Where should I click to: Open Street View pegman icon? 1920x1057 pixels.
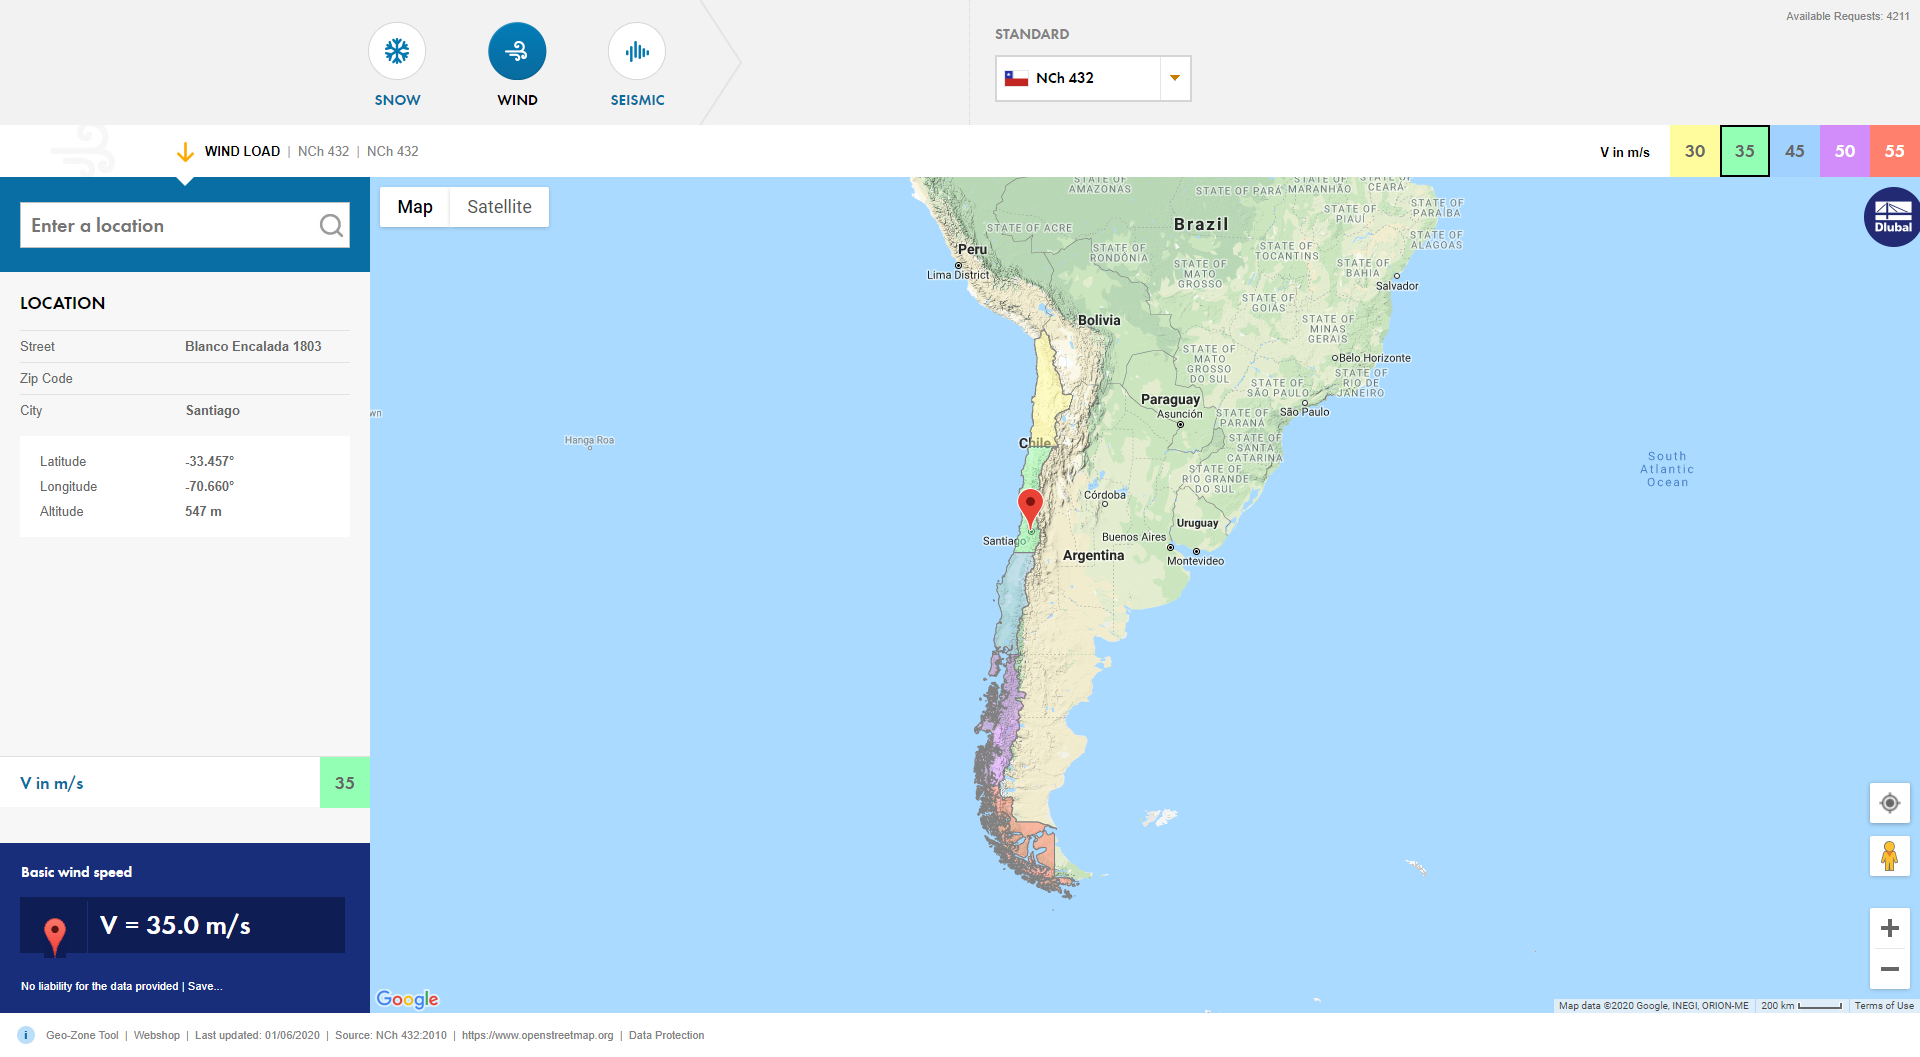(1889, 856)
